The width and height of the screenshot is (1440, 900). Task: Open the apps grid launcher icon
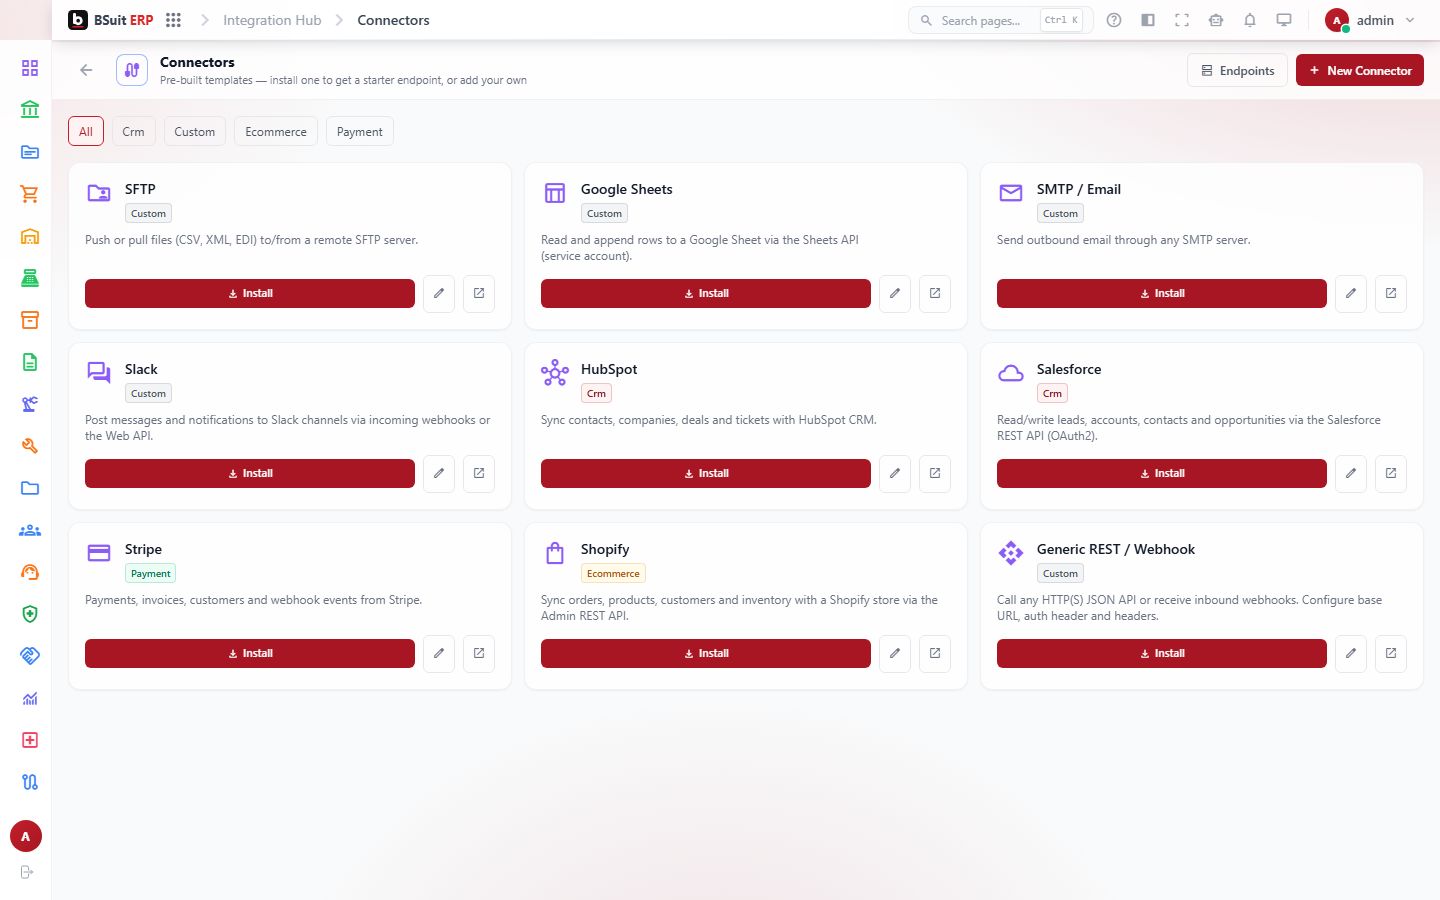point(173,20)
